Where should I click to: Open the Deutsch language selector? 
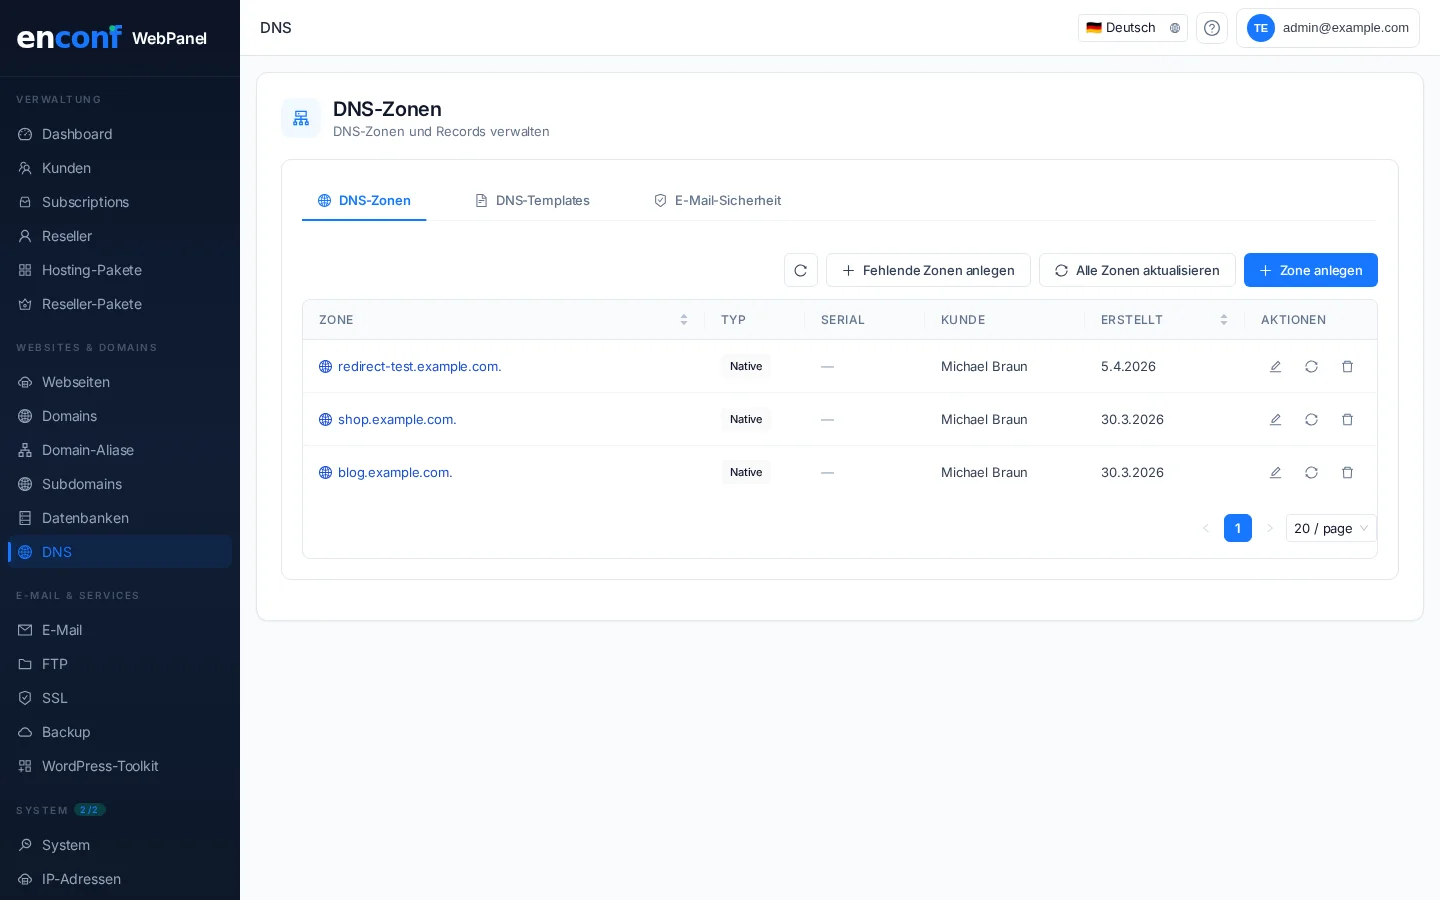pos(1132,28)
